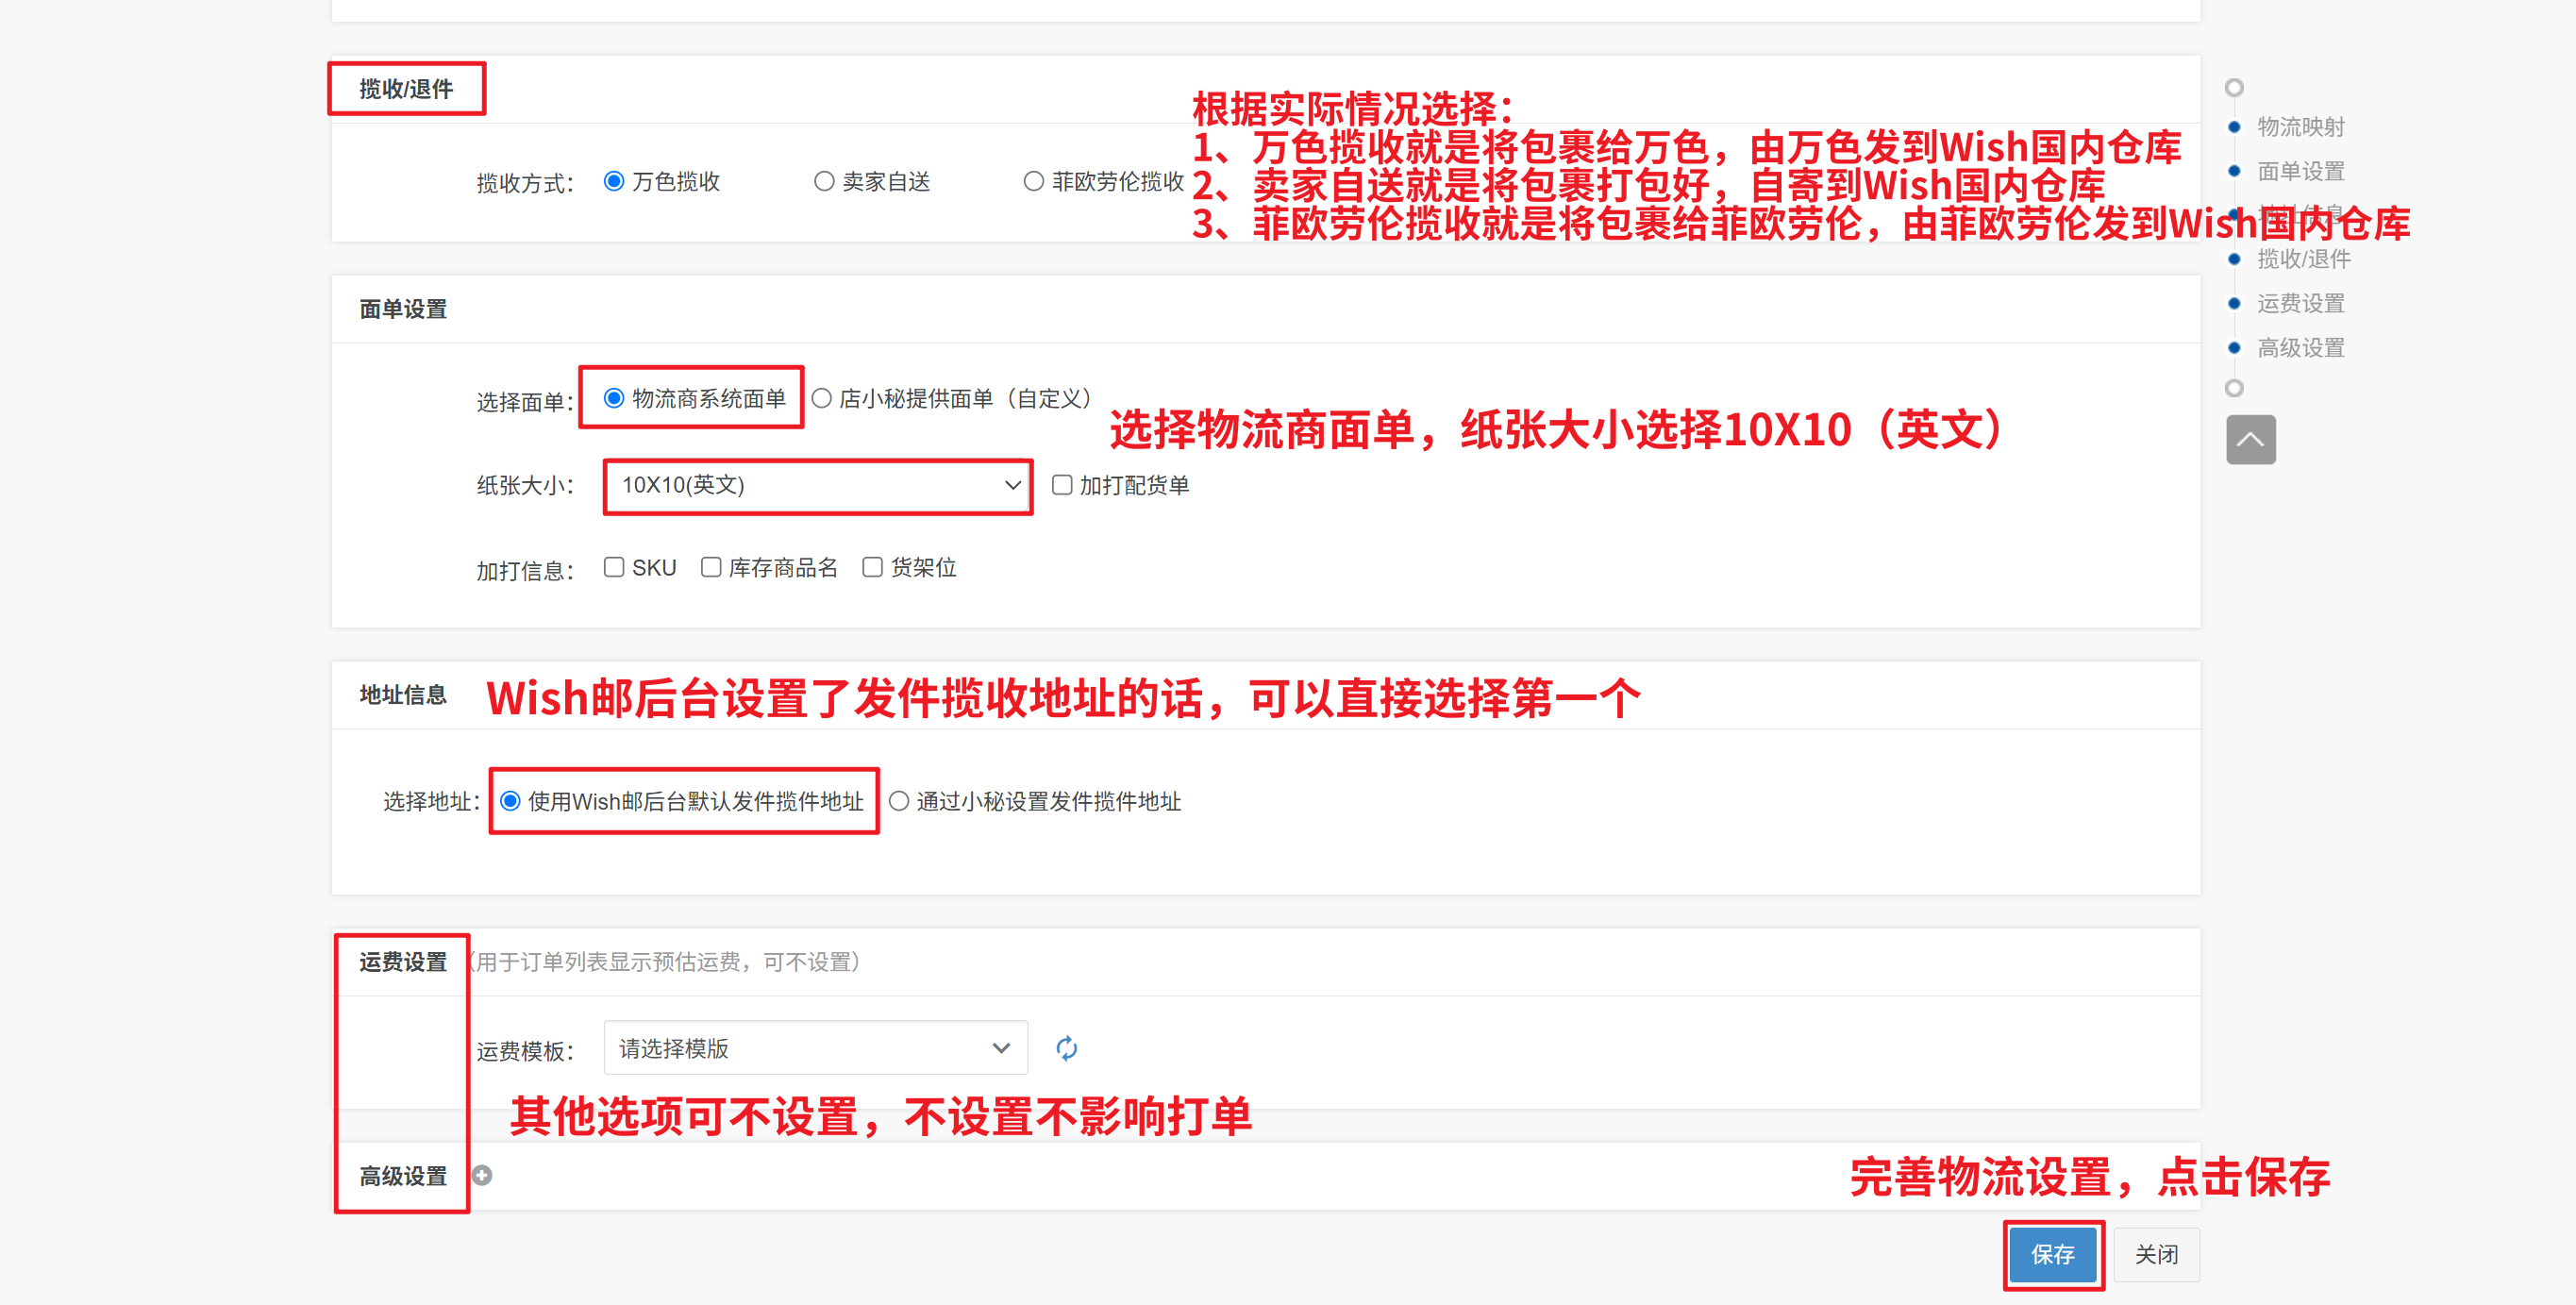
Task: Go to 运费设置 in side navigation
Action: (2300, 303)
